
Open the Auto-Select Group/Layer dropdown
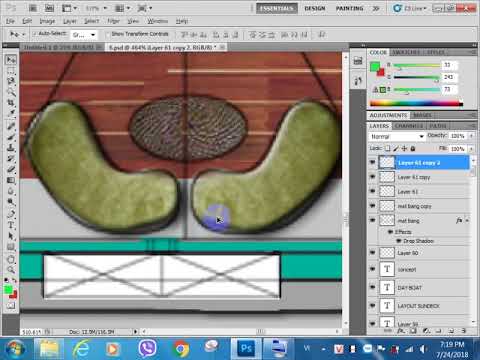click(x=84, y=34)
